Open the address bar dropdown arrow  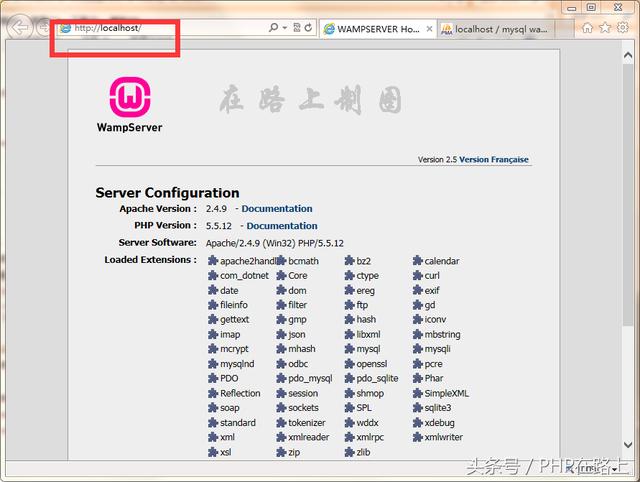(284, 28)
